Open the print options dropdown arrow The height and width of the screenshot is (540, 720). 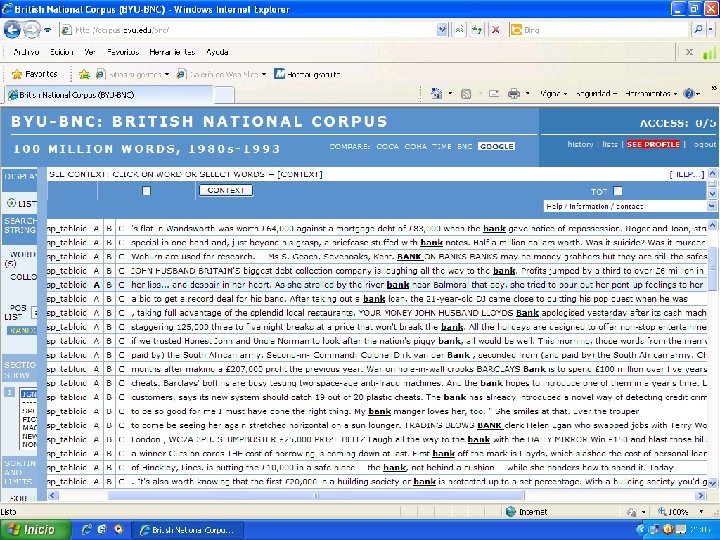click(x=527, y=94)
